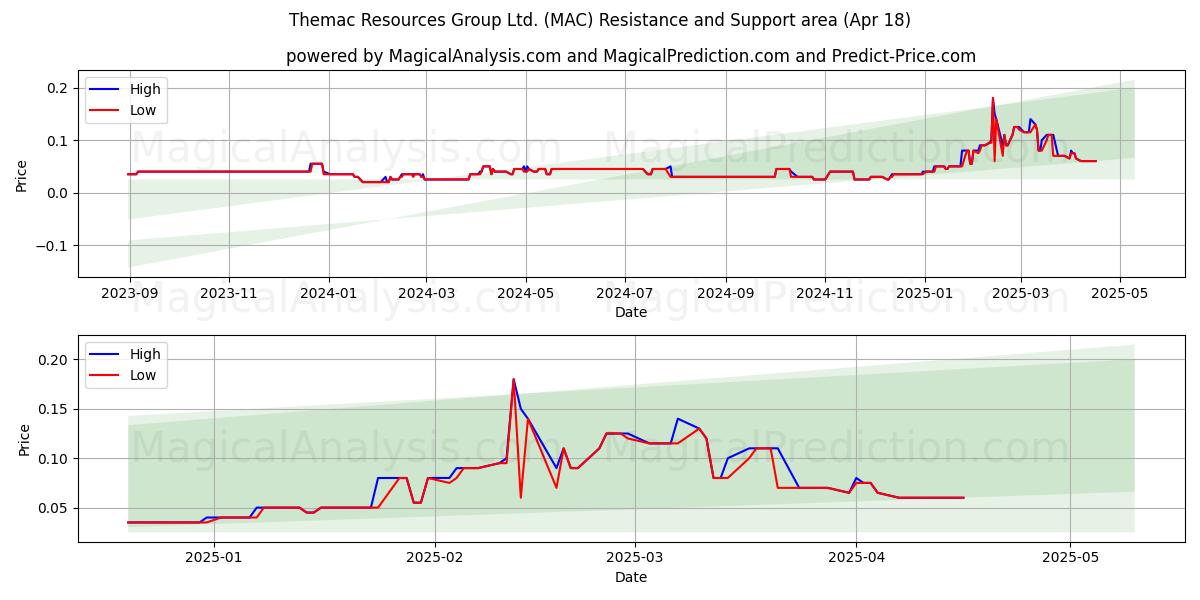Click the '2025-02' tick label
Screen dimensions: 1200x600
coord(436,558)
